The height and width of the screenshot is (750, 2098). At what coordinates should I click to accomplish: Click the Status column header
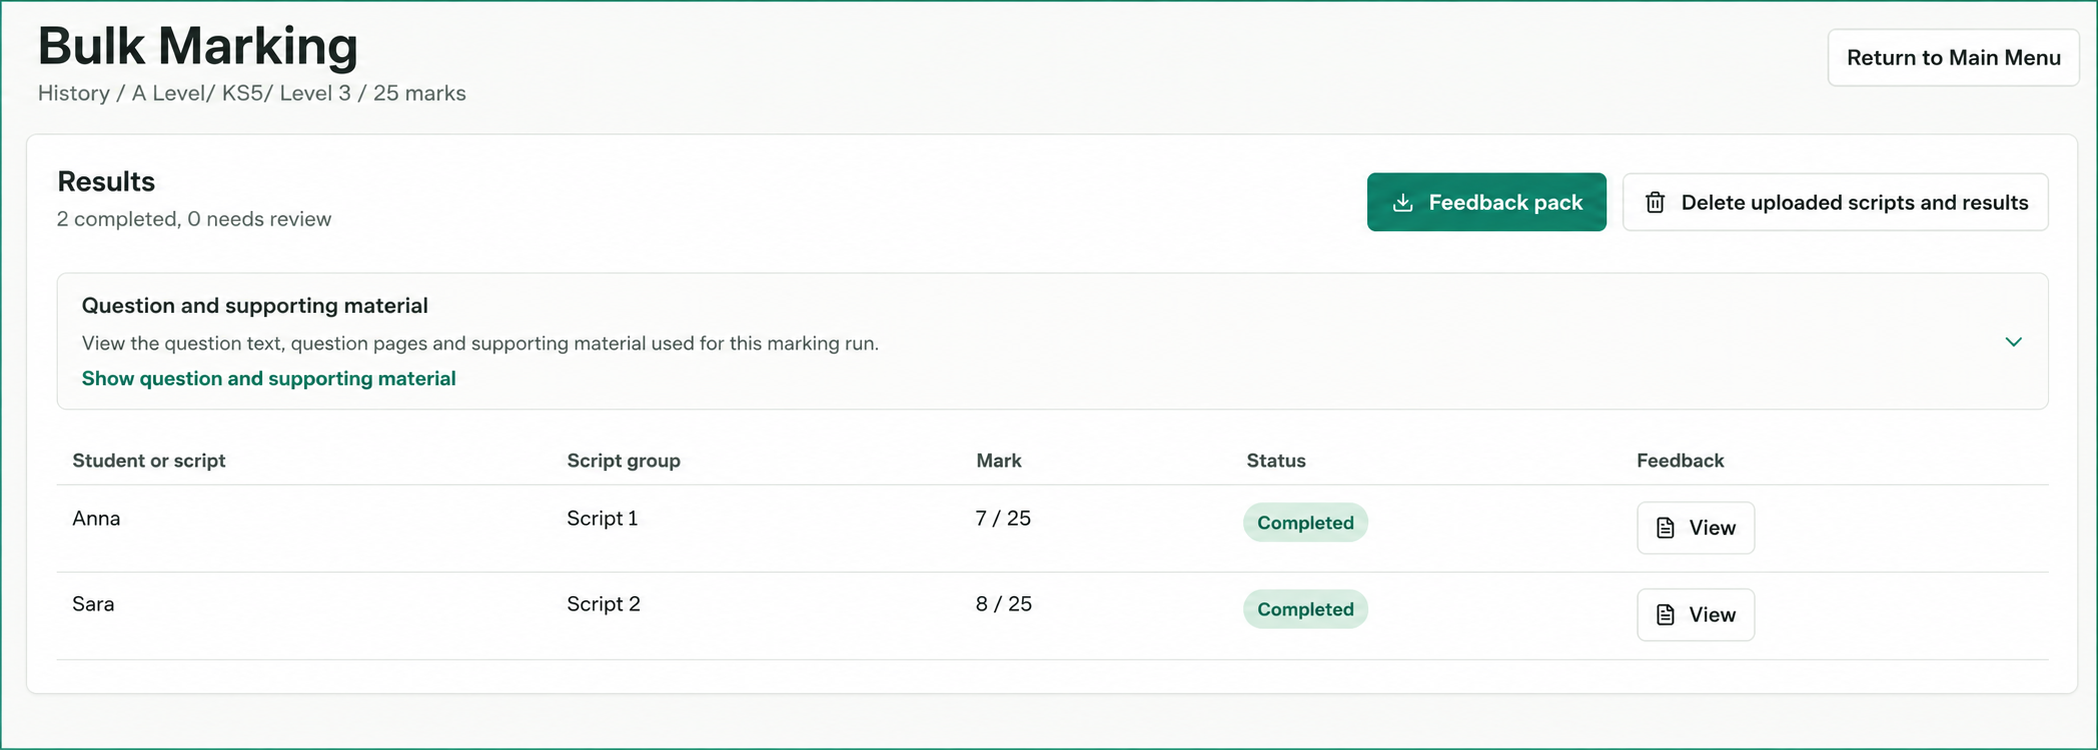[x=1276, y=460]
